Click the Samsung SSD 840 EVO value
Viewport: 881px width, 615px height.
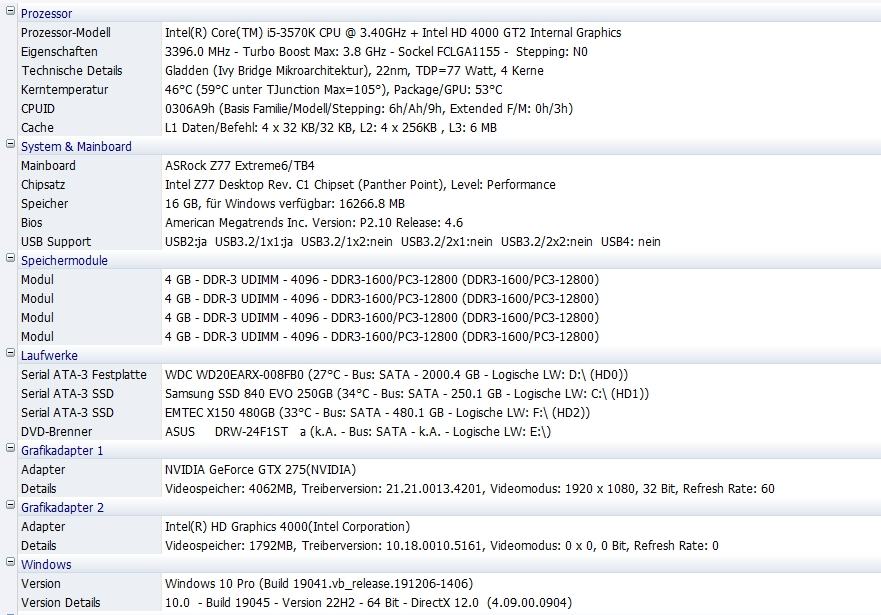[407, 394]
